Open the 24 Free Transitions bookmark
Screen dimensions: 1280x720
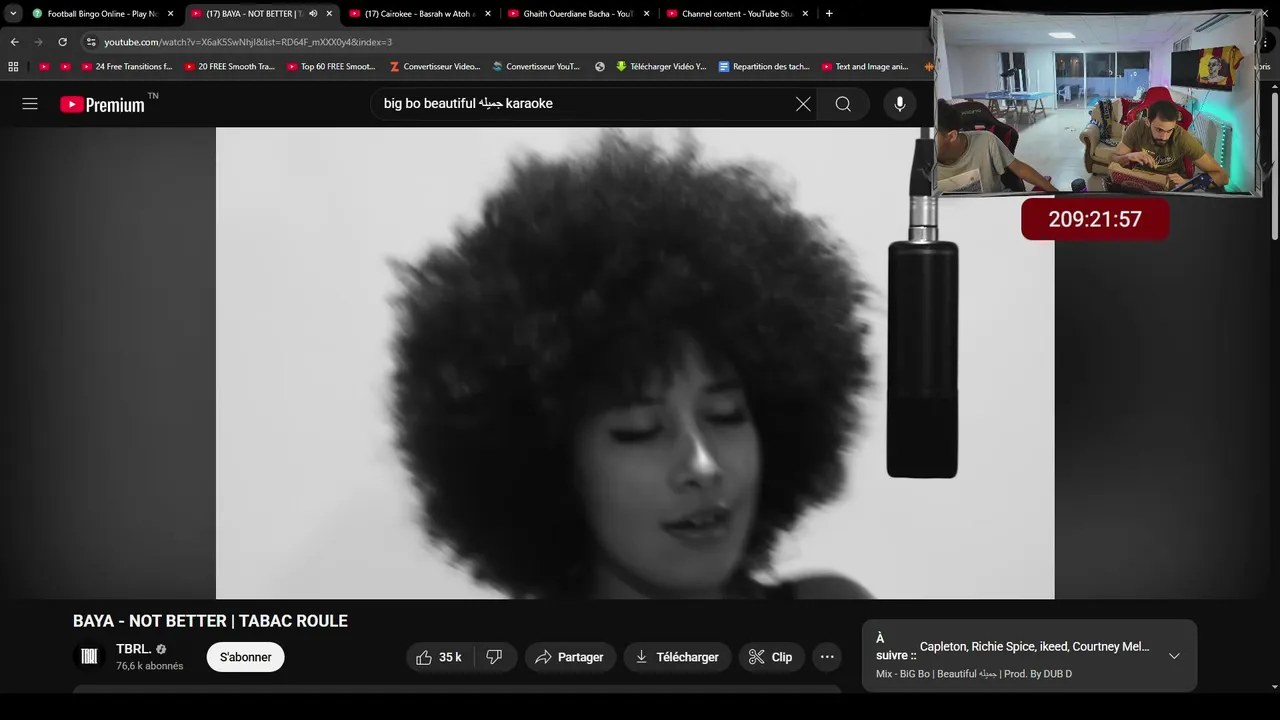pos(126,67)
